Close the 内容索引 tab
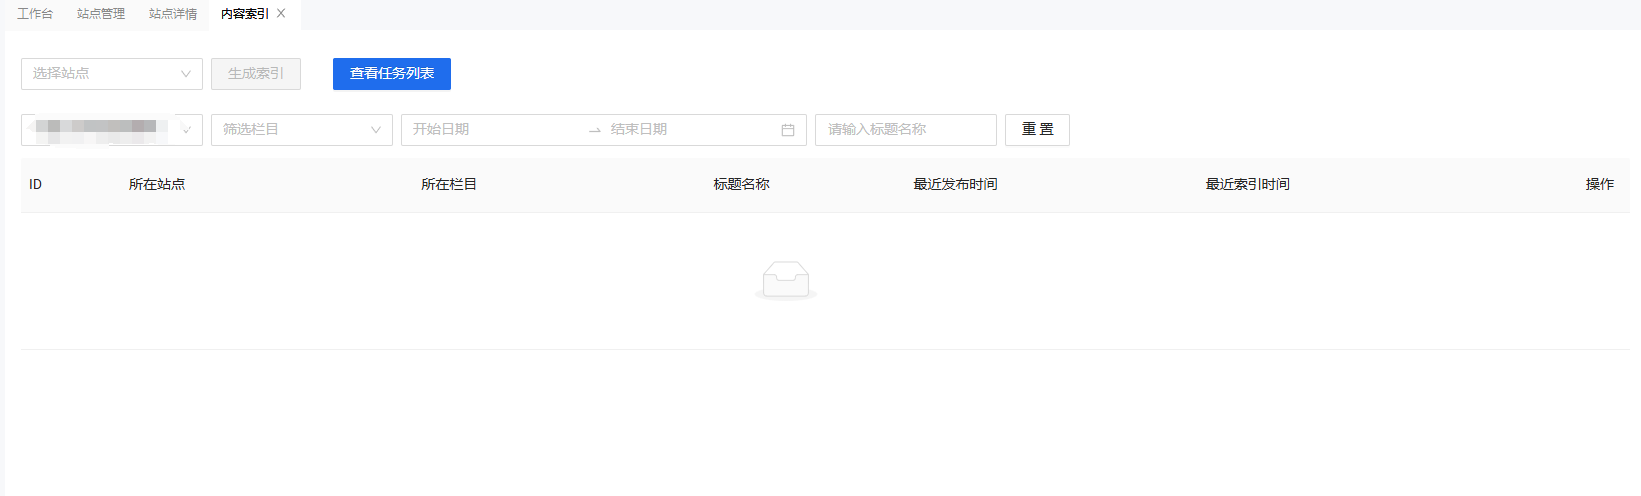Viewport: 1641px width, 496px height. [x=281, y=14]
